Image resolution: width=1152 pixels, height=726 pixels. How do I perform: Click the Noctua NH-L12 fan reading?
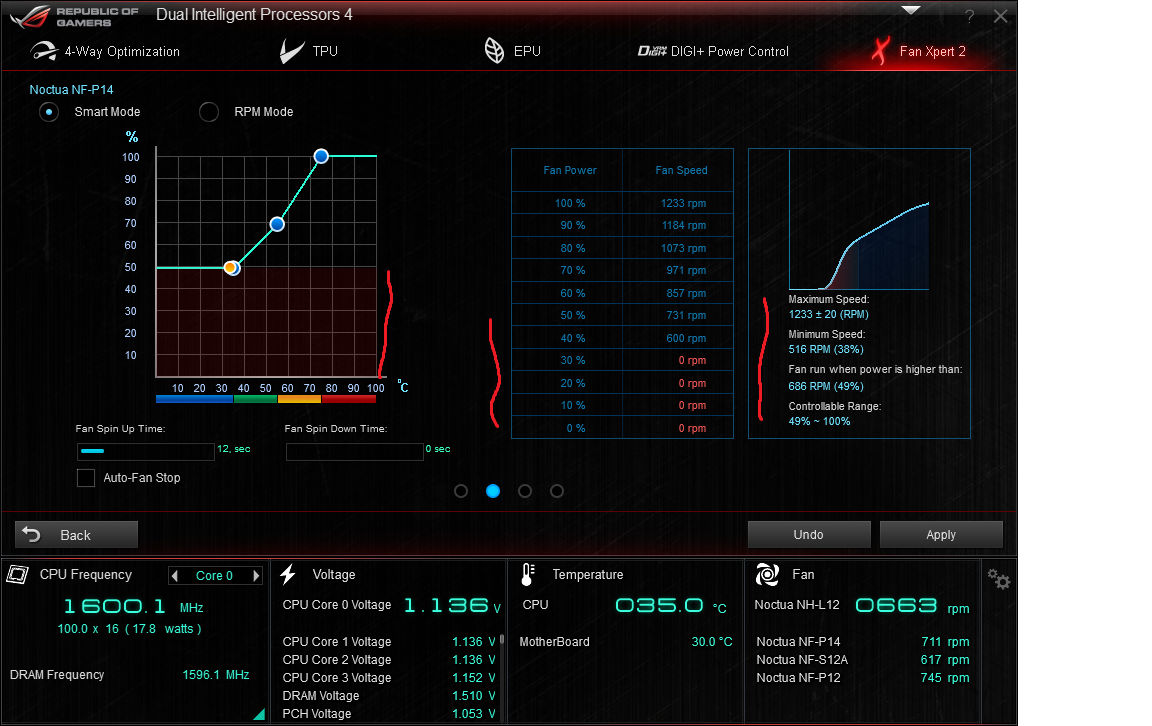coord(863,605)
